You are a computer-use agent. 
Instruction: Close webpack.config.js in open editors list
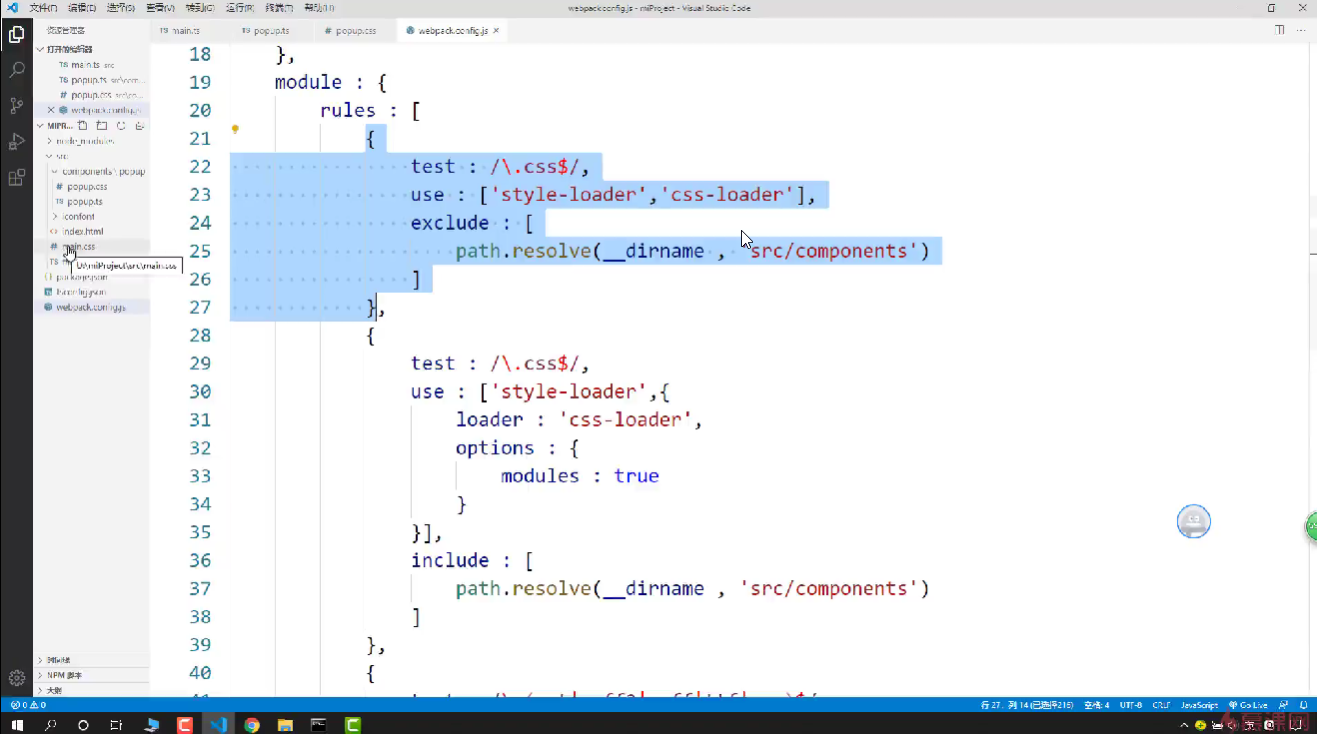click(x=51, y=110)
